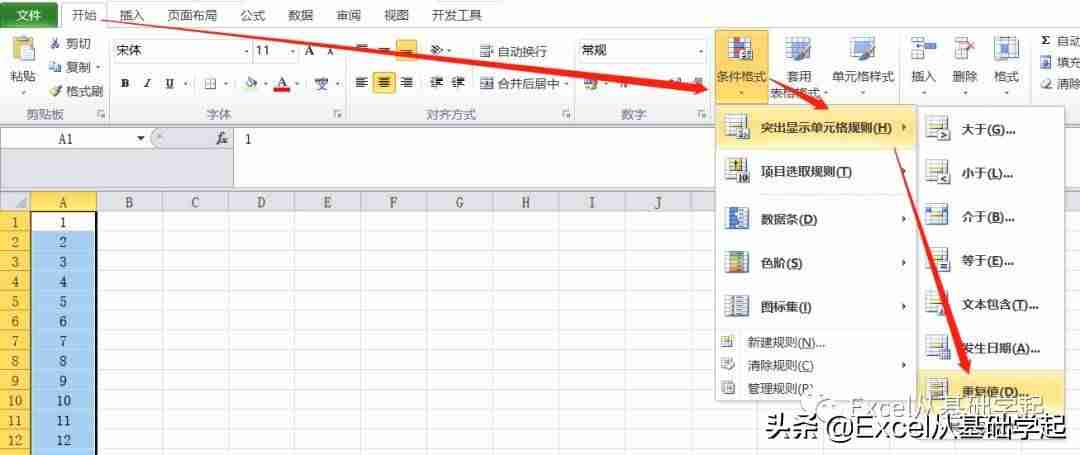Choose the 文本包含 text contains rule

click(x=991, y=305)
